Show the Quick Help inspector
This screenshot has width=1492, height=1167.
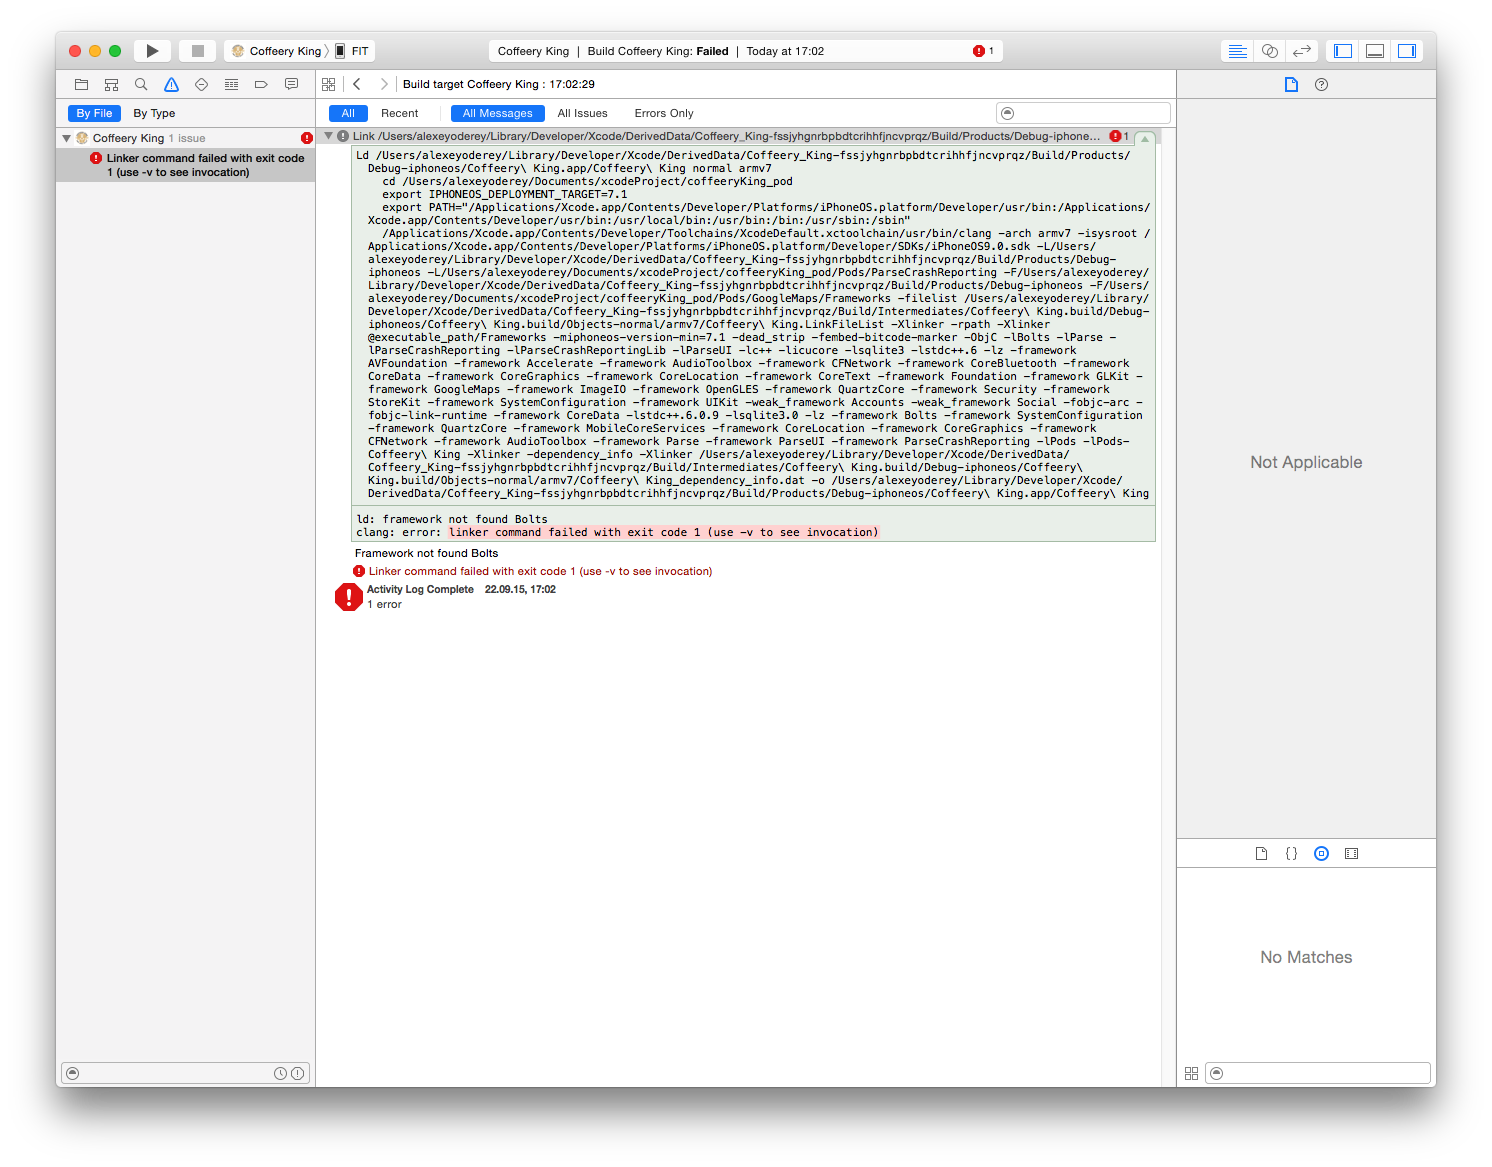[x=1321, y=85]
